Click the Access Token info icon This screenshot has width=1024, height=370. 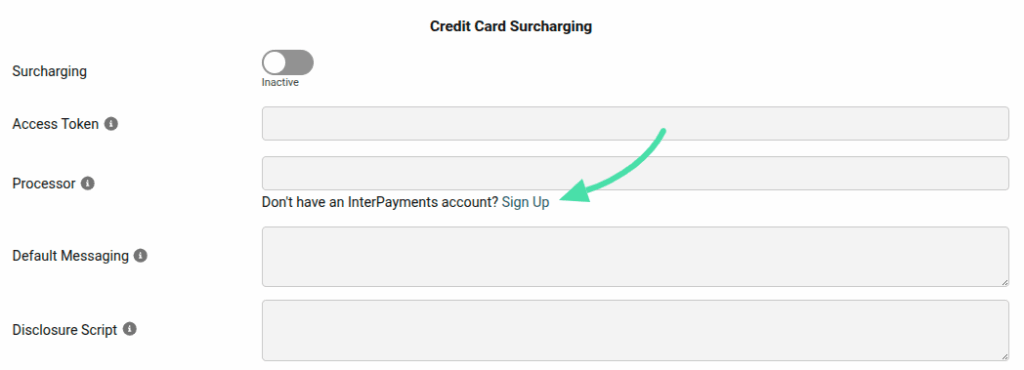click(111, 123)
